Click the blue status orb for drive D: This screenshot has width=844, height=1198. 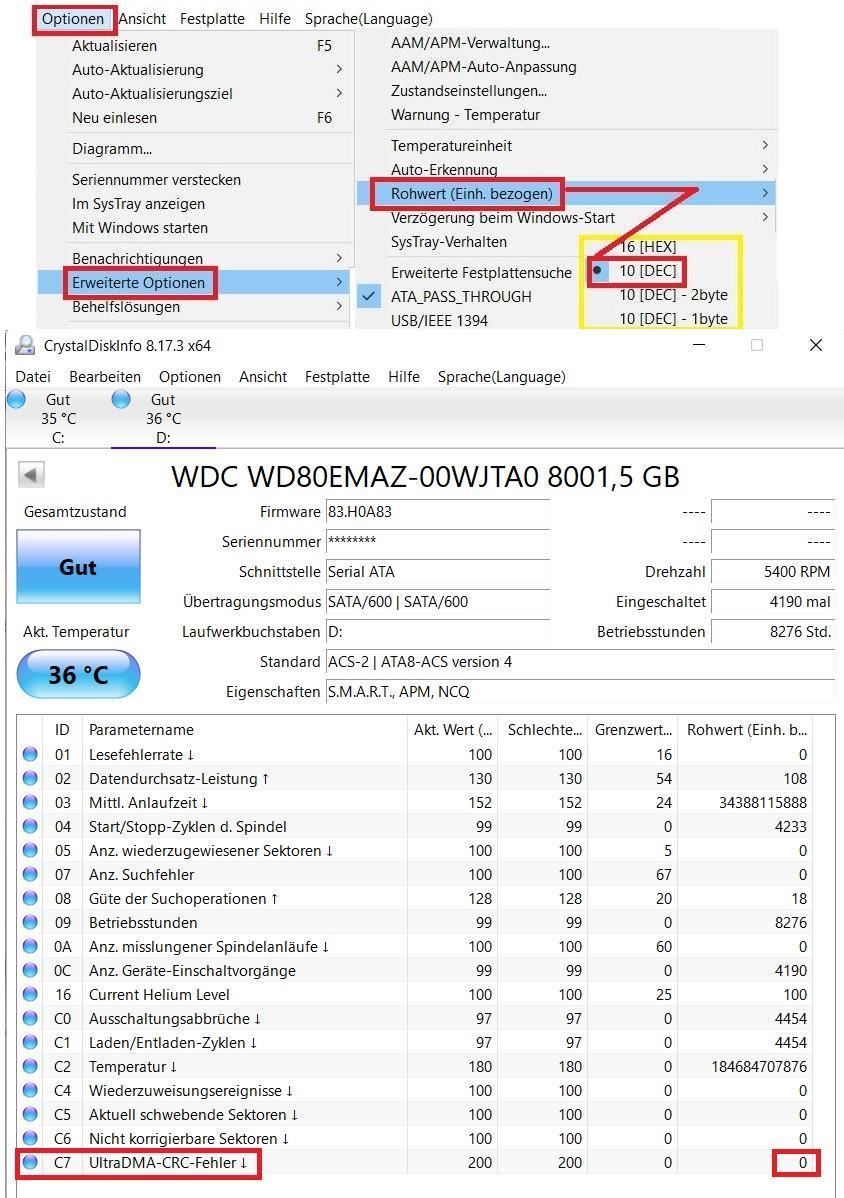coord(121,399)
